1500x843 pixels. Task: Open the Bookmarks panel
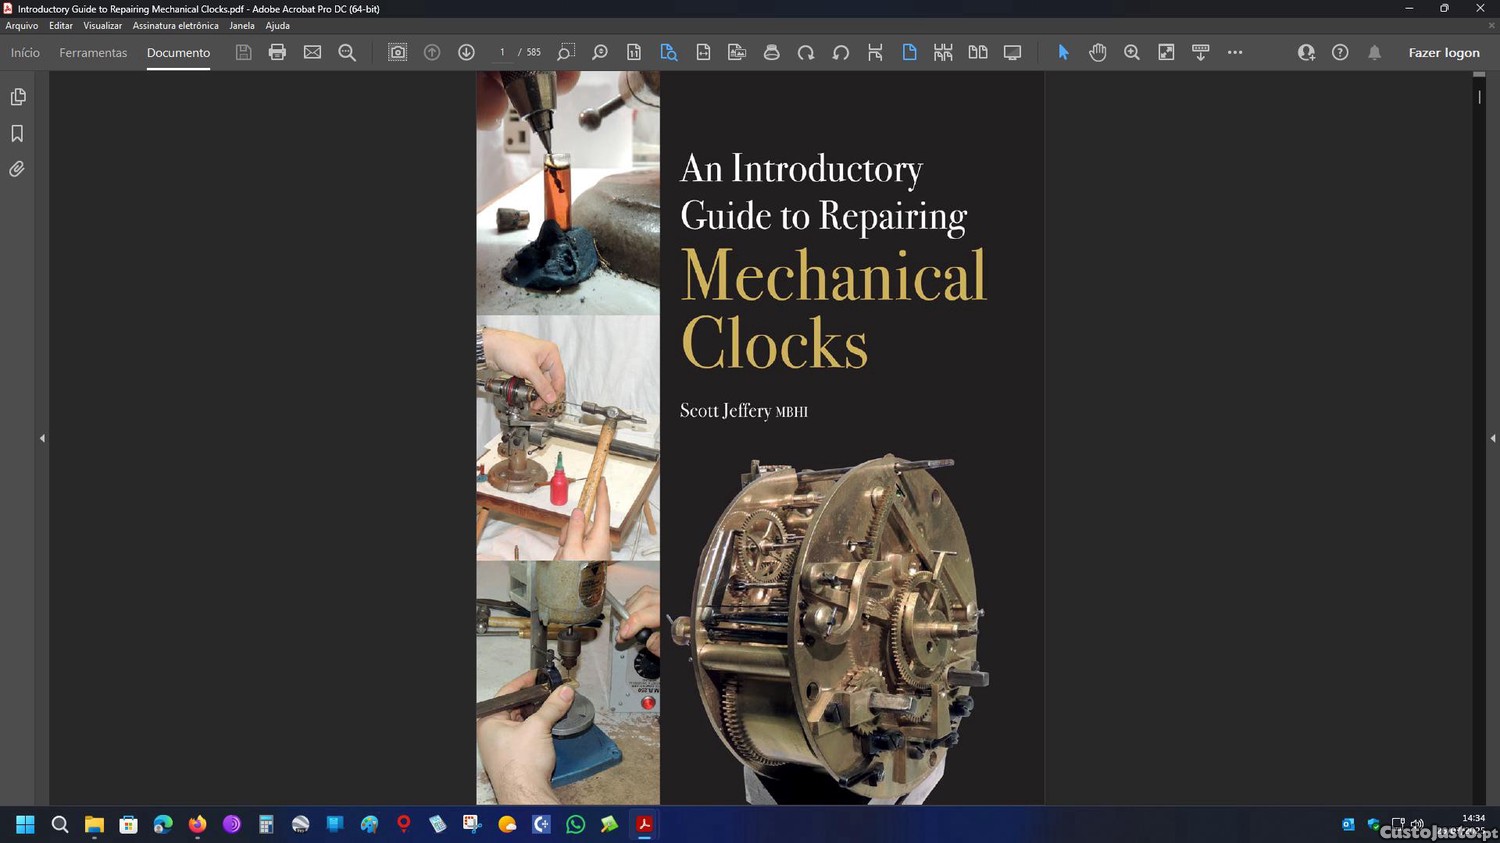pyautogui.click(x=17, y=133)
